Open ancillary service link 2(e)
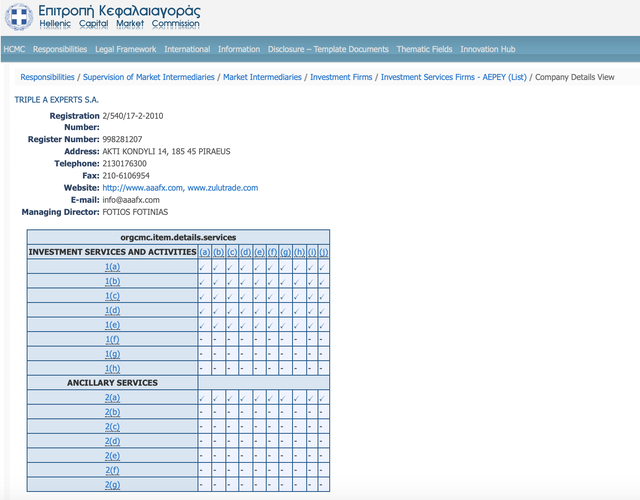 point(113,456)
